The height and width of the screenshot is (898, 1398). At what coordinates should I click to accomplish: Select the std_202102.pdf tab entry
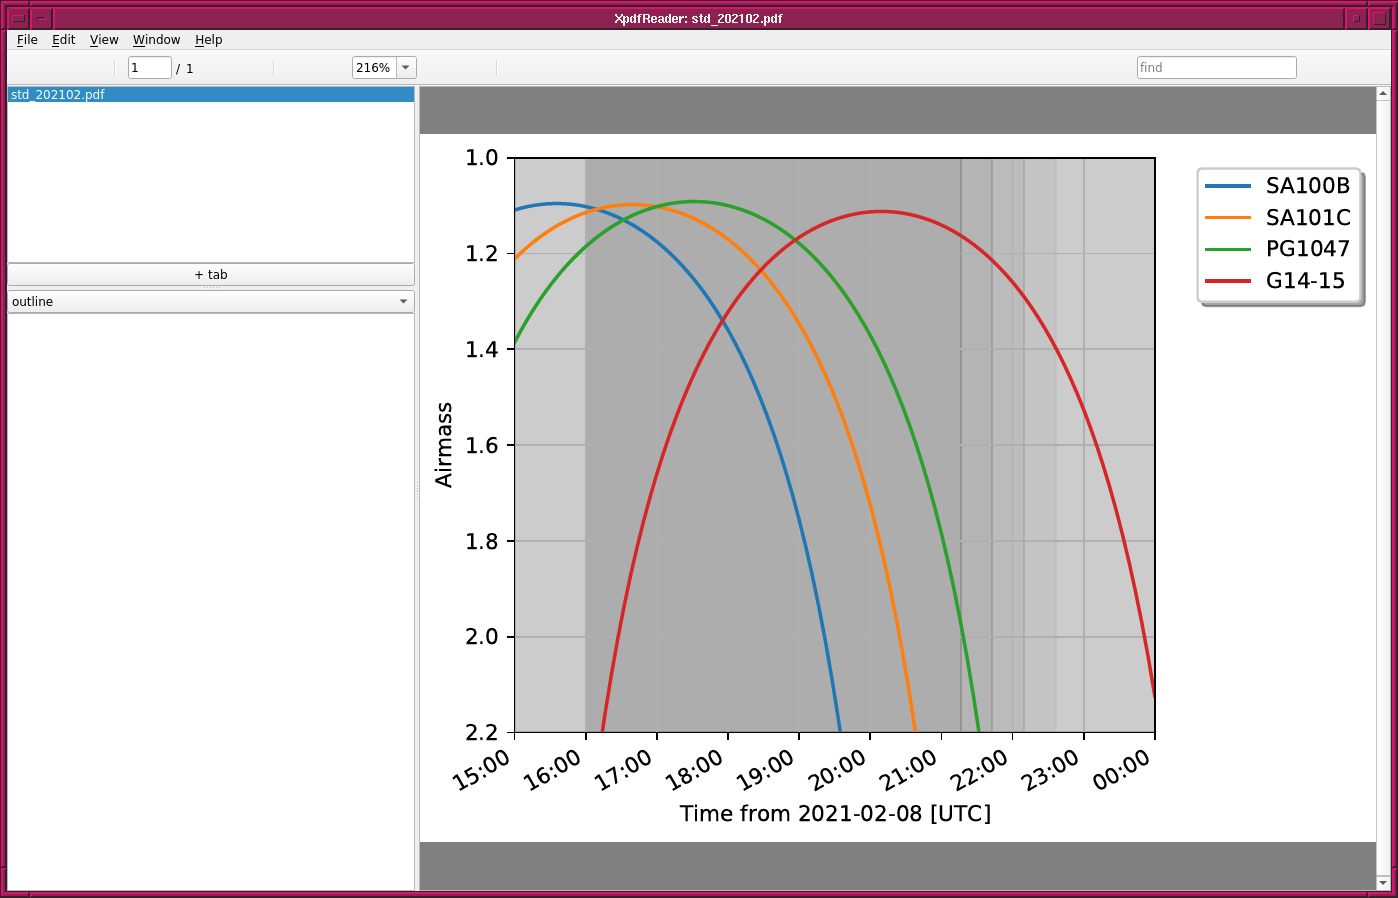click(x=210, y=95)
